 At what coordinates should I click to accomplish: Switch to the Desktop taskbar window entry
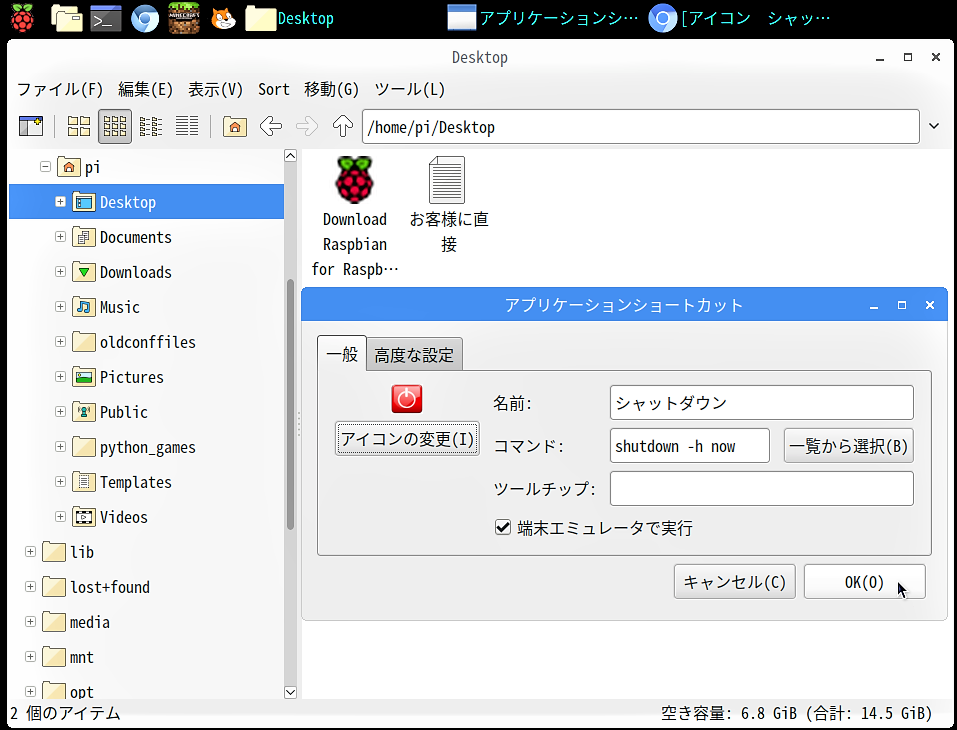(290, 18)
